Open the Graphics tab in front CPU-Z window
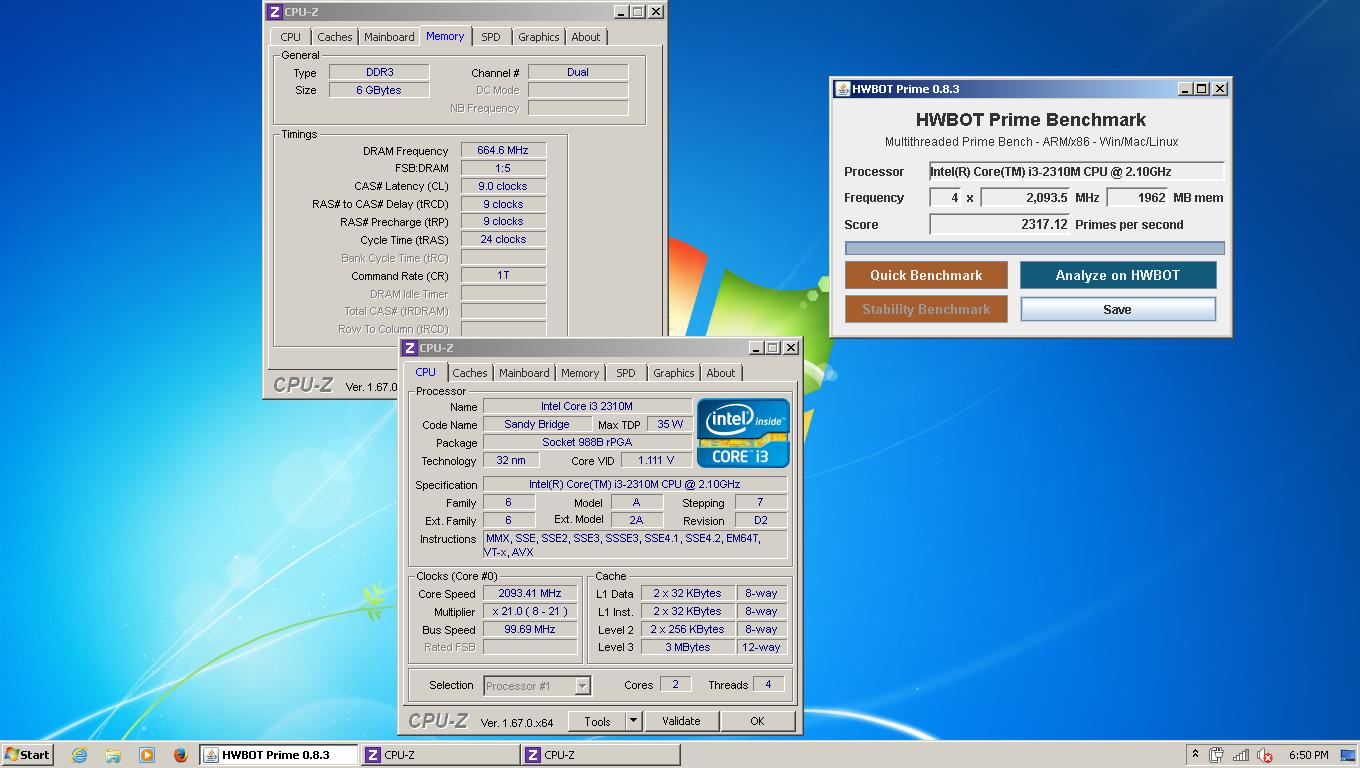This screenshot has height=768, width=1360. click(673, 373)
